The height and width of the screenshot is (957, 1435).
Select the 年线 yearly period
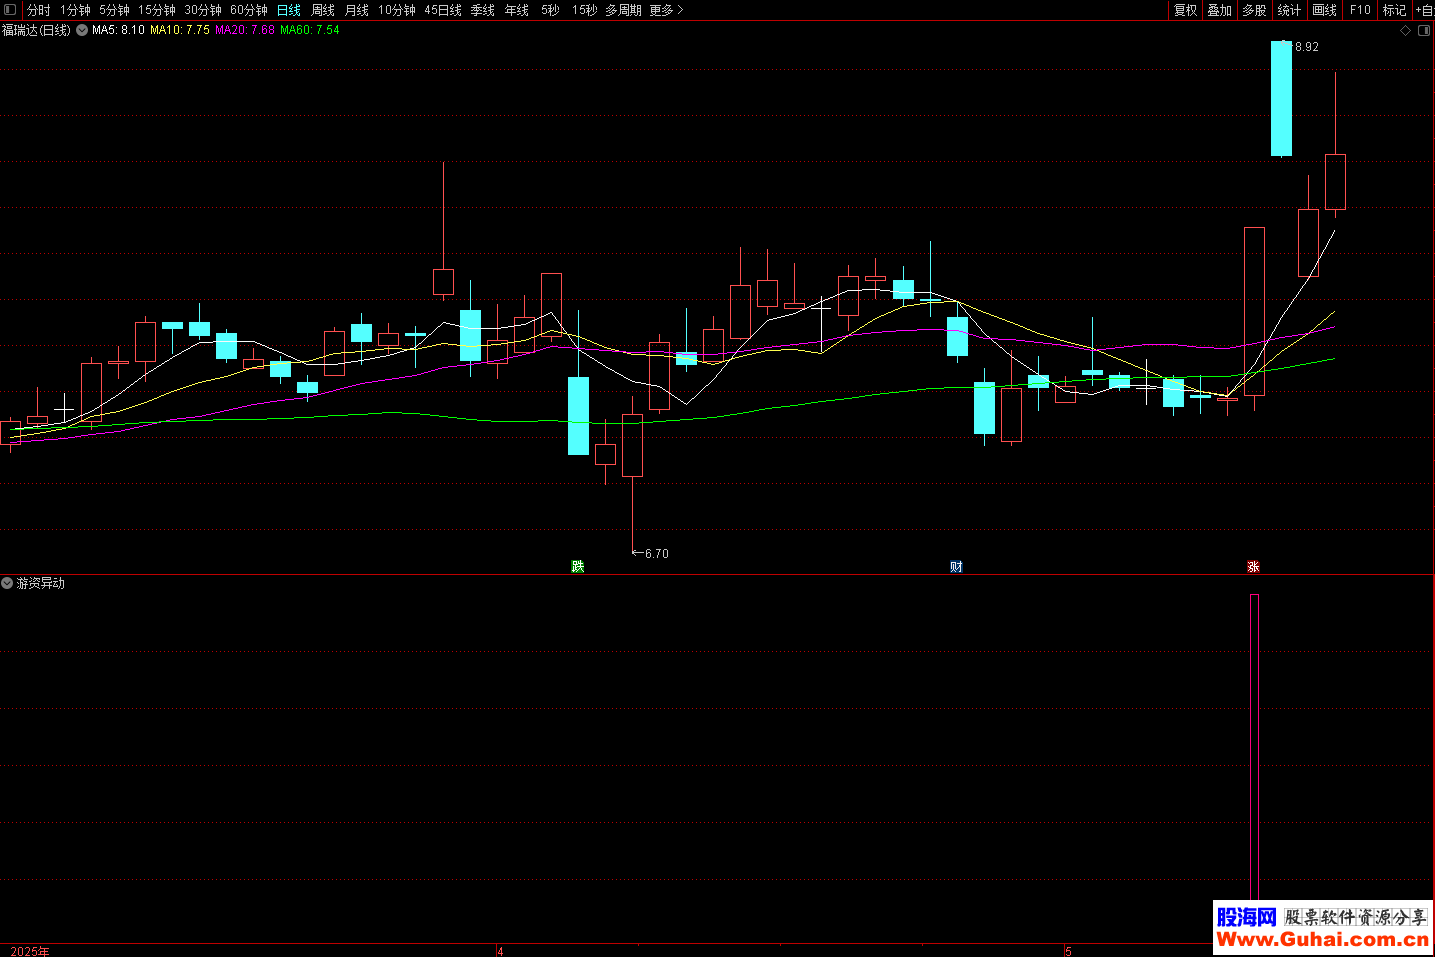(x=517, y=10)
